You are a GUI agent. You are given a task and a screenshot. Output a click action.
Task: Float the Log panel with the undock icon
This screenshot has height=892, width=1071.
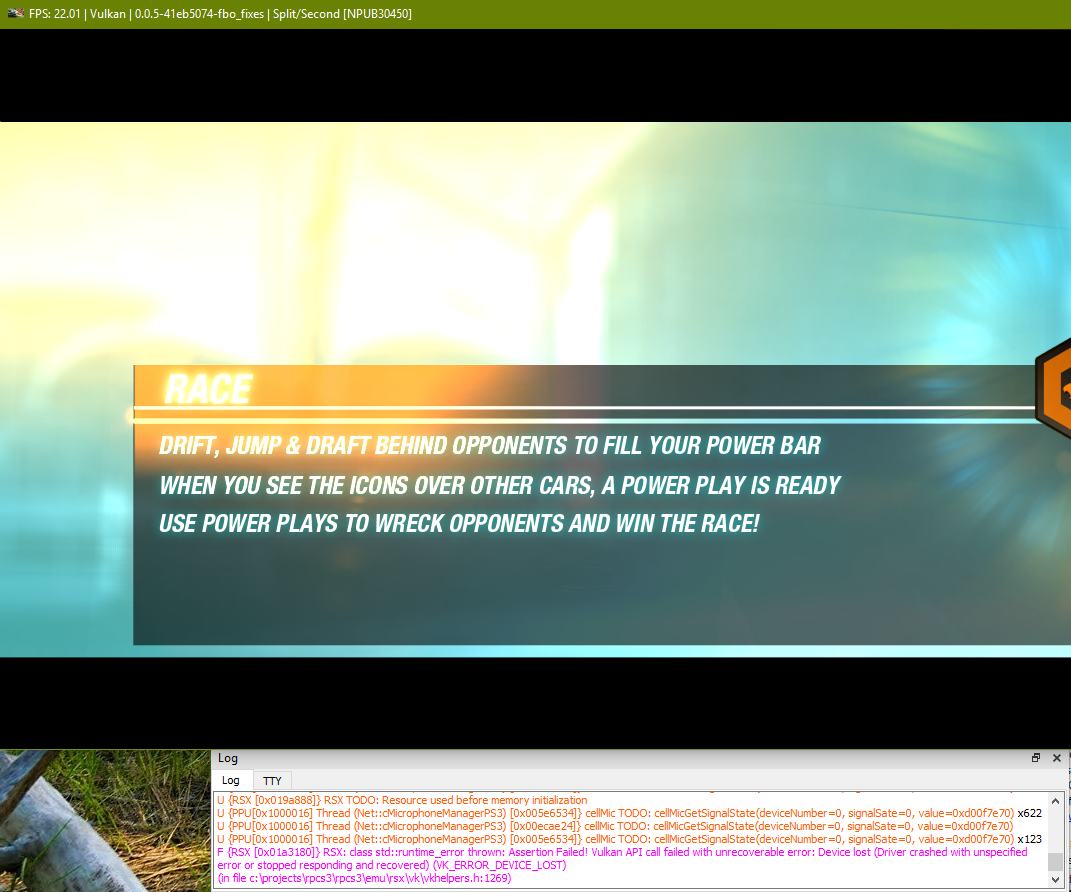coord(1036,757)
